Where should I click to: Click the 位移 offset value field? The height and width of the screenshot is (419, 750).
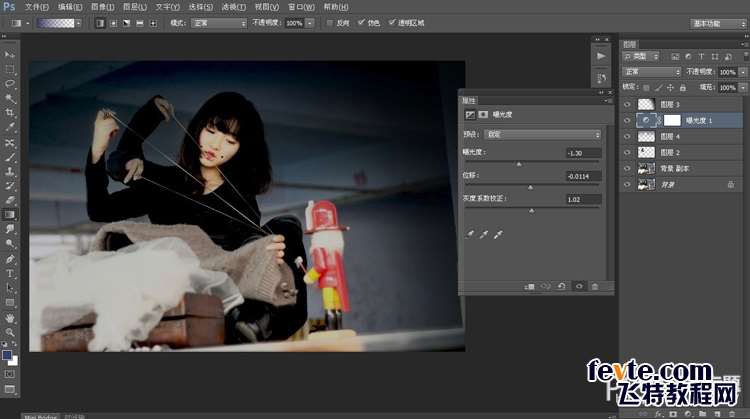click(583, 176)
